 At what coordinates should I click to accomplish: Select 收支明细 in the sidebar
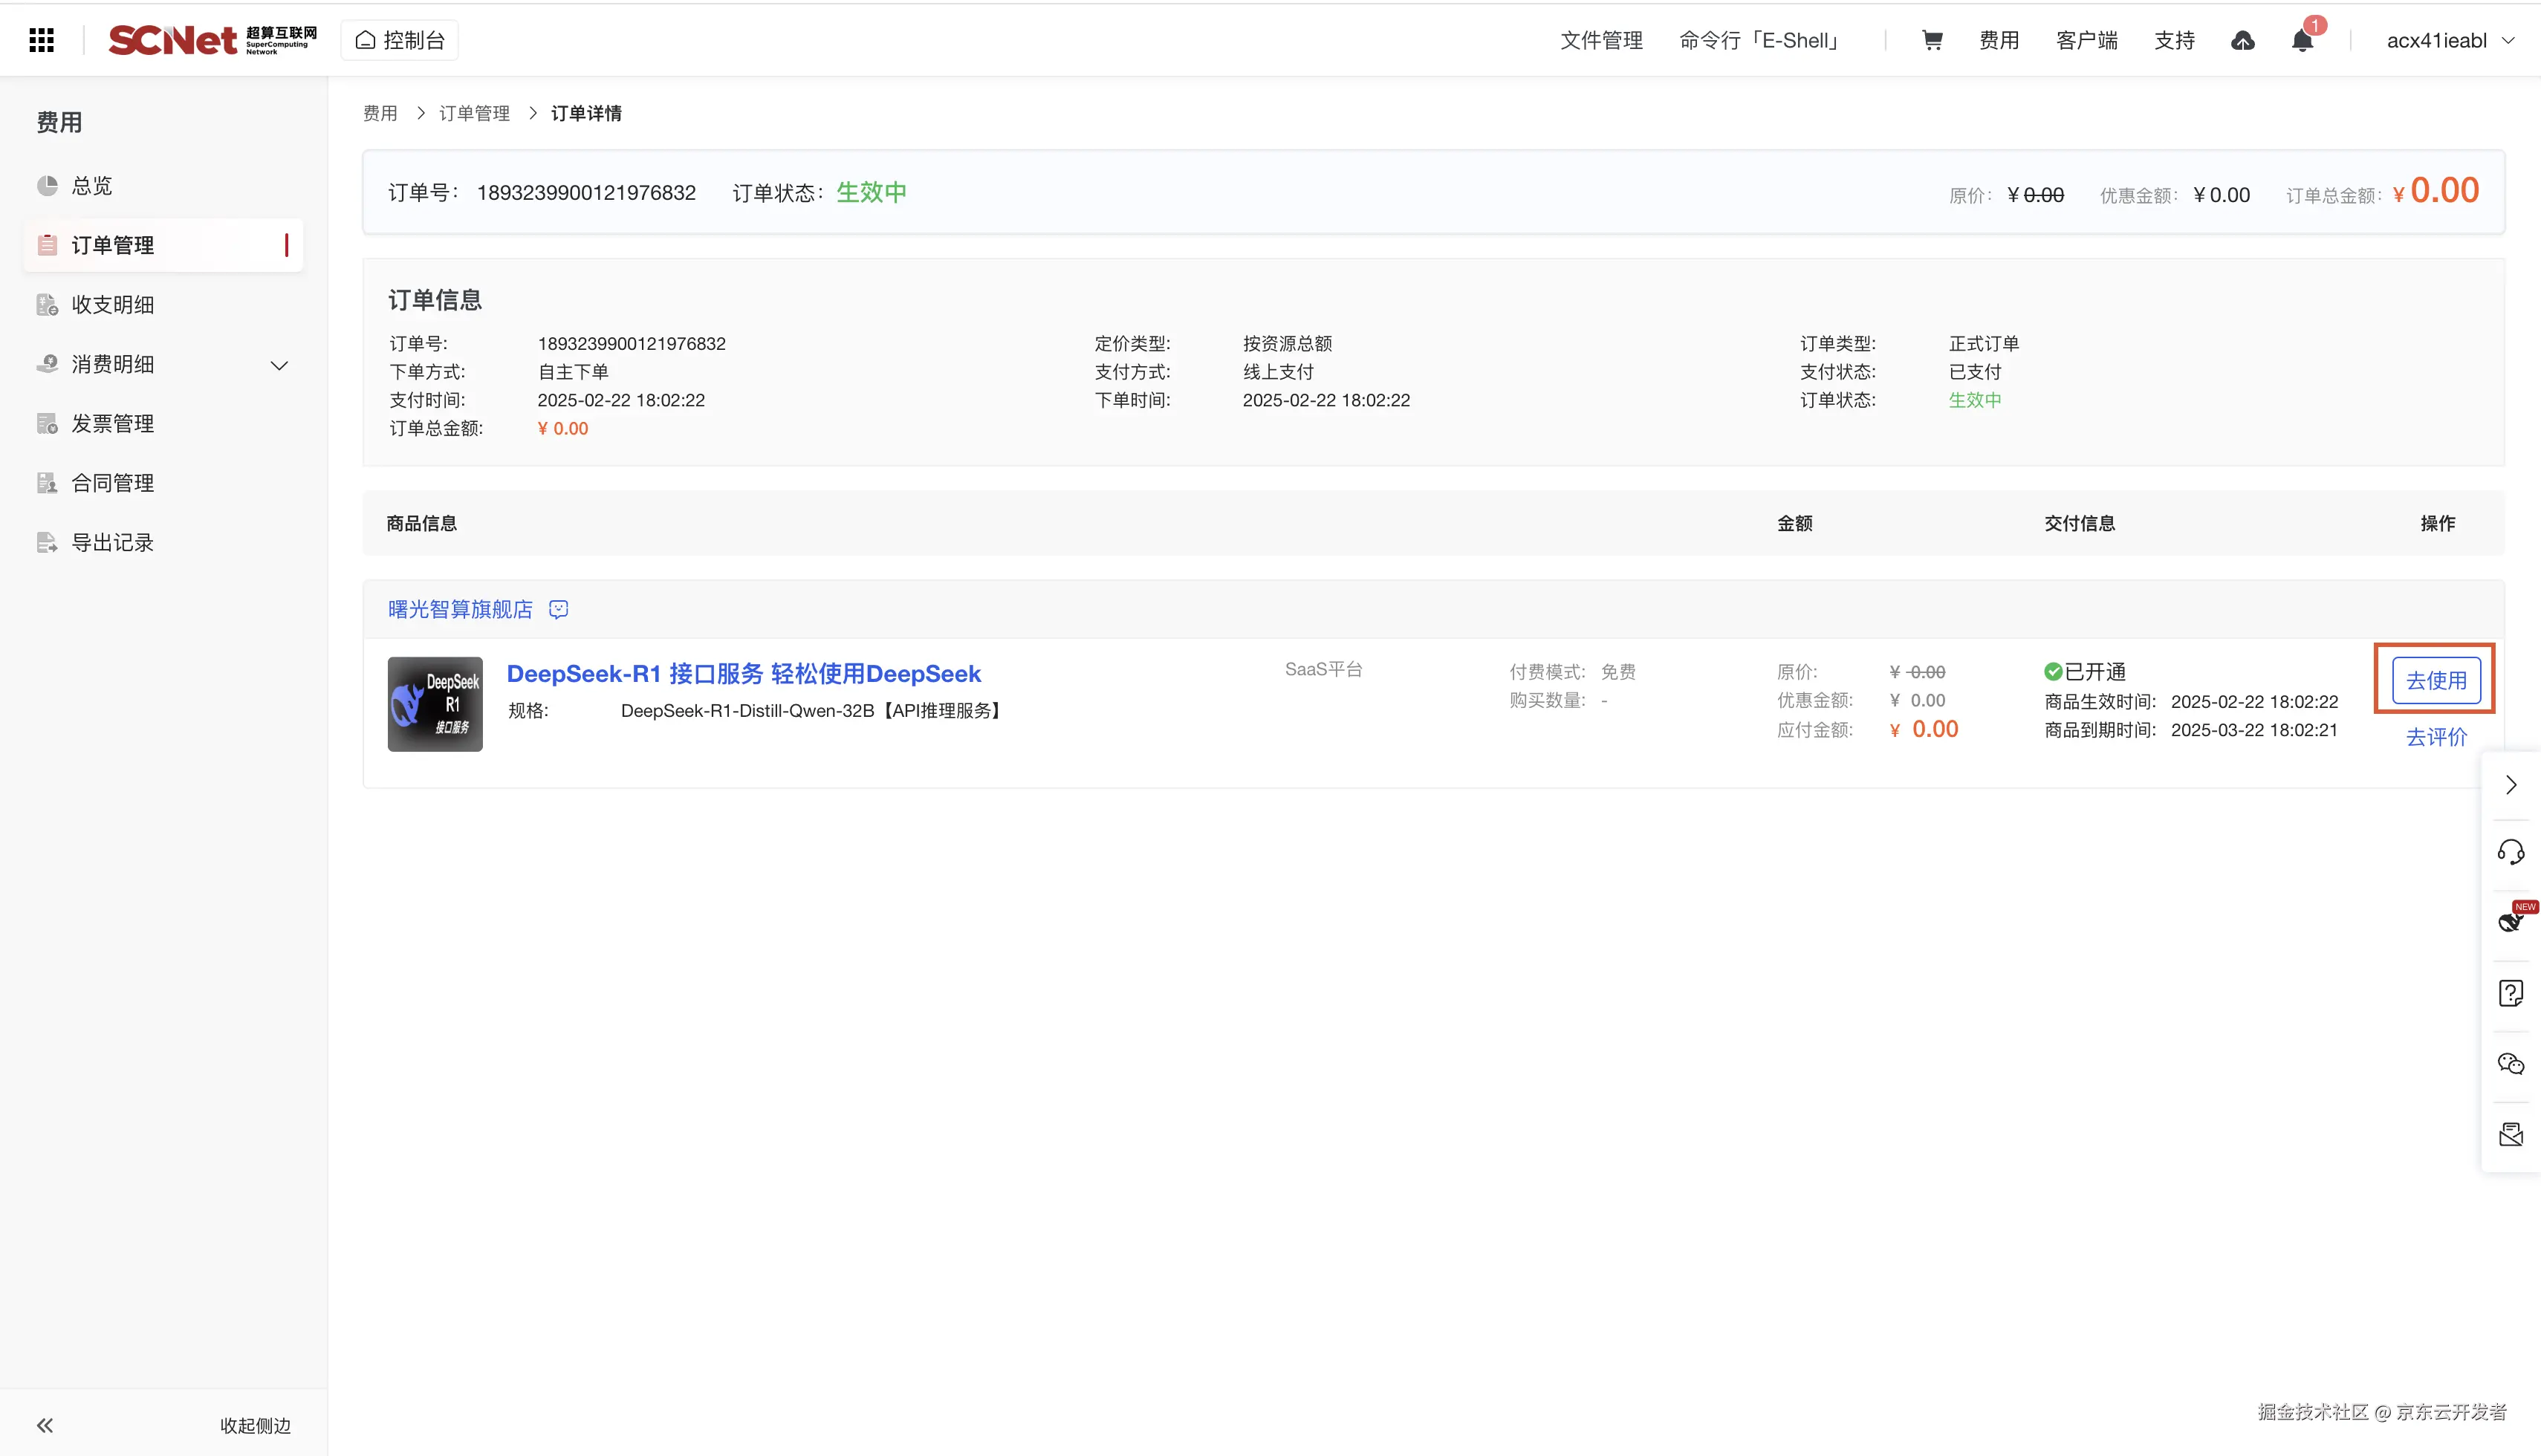pos(112,305)
